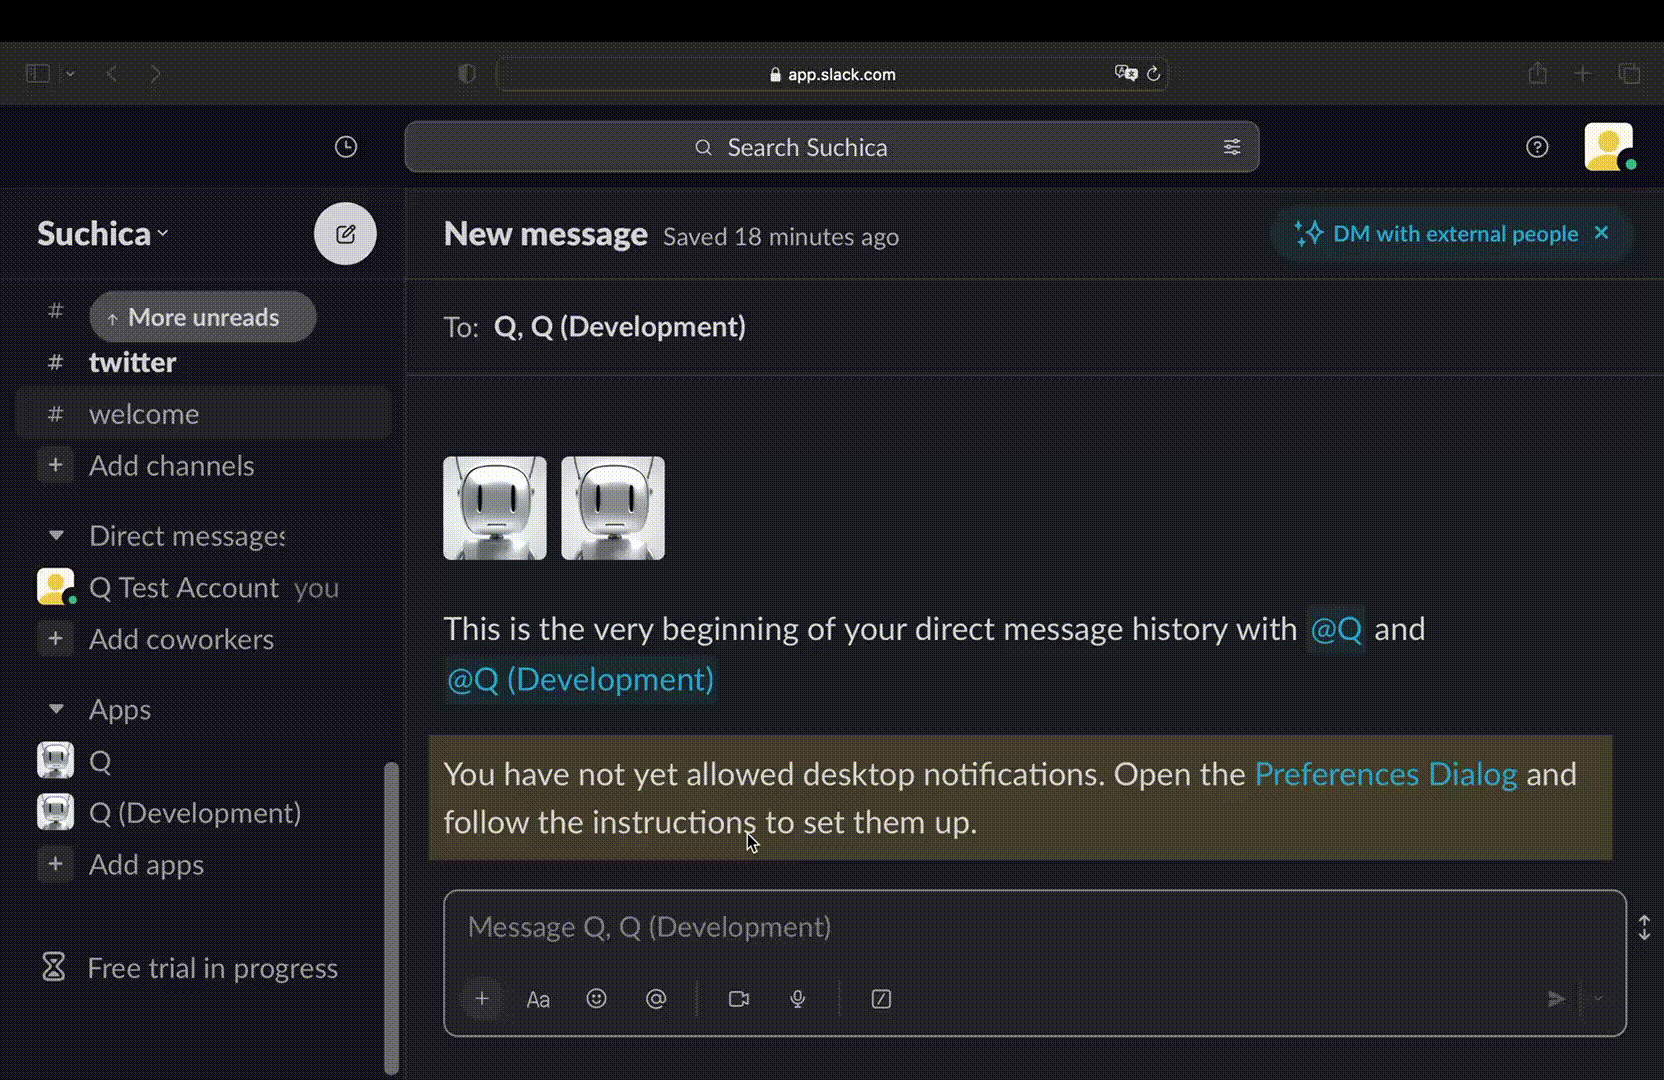Screen dimensions: 1664x1080
Task: Collapse the Direct messages section
Action: pos(56,536)
